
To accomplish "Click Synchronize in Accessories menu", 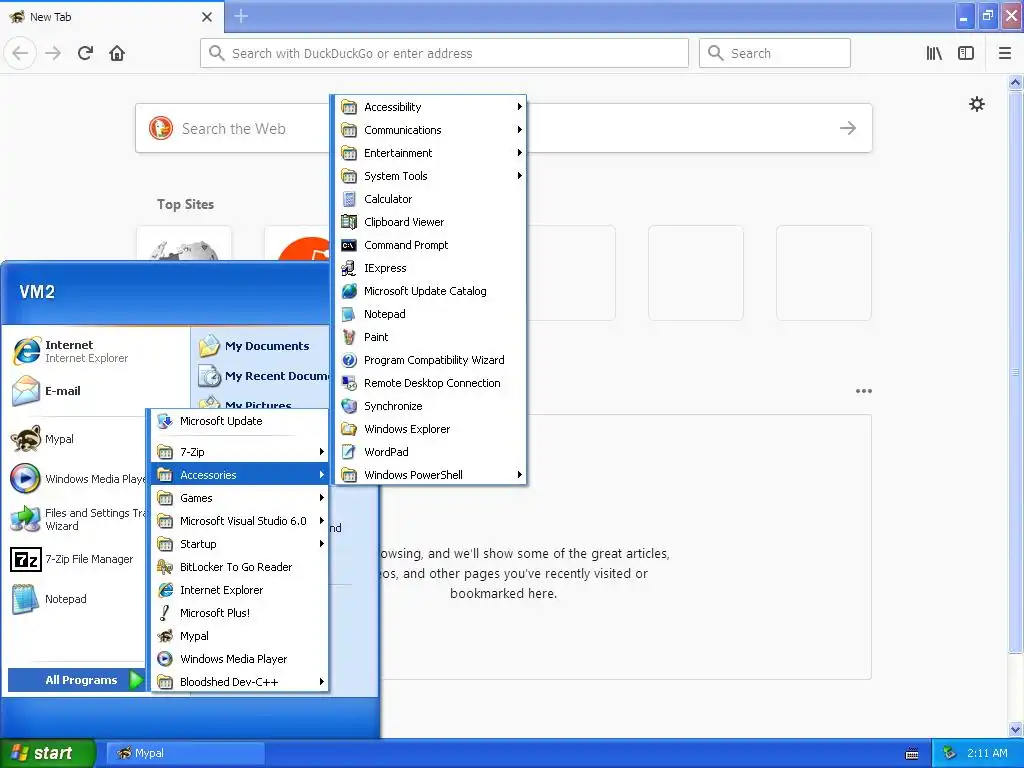I will [x=430, y=406].
